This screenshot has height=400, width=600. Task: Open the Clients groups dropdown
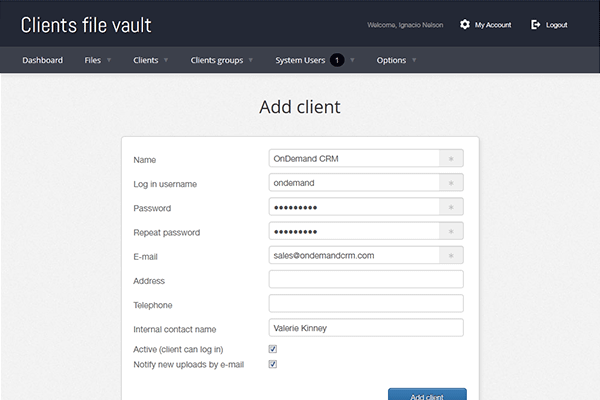(222, 60)
